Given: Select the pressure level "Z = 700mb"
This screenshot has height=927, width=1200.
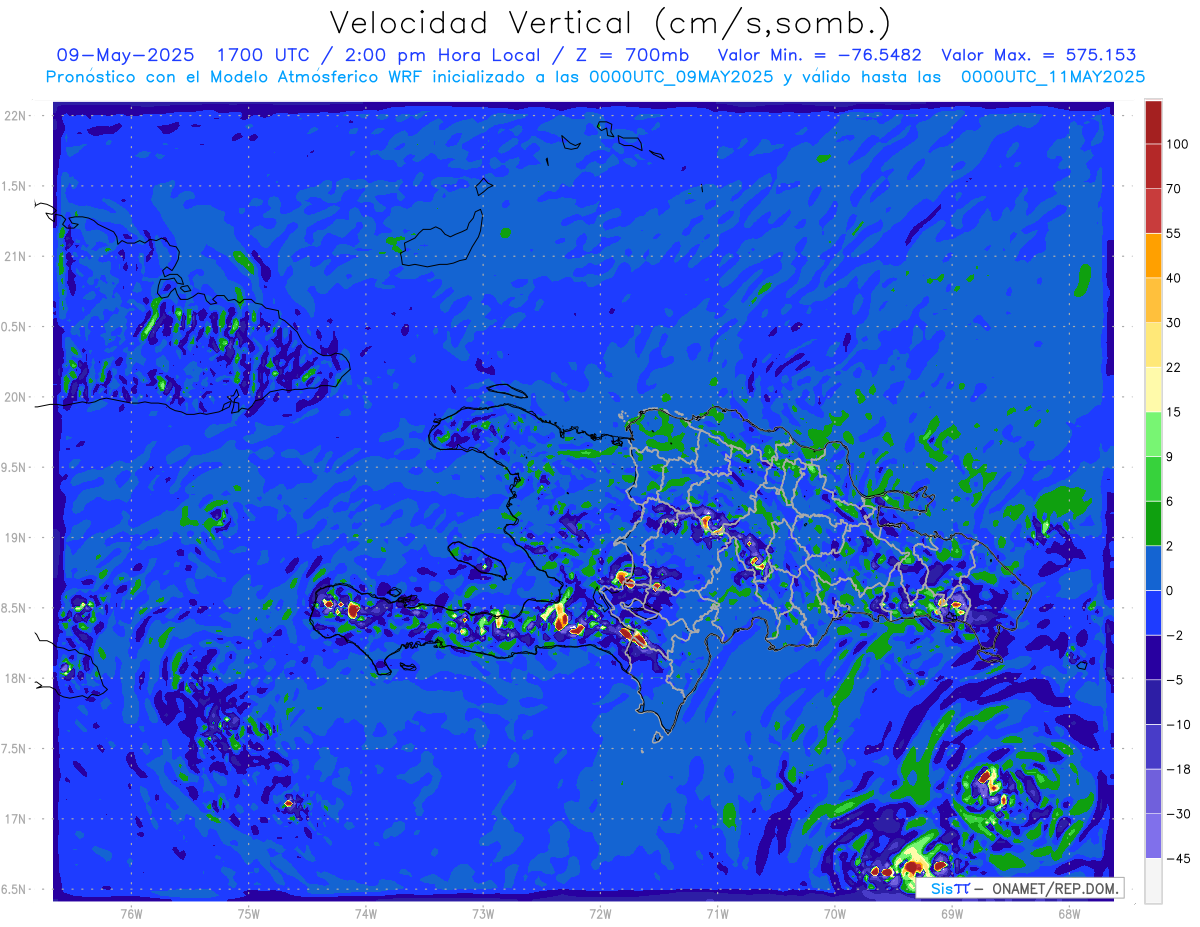Looking at the screenshot, I should (x=632, y=55).
